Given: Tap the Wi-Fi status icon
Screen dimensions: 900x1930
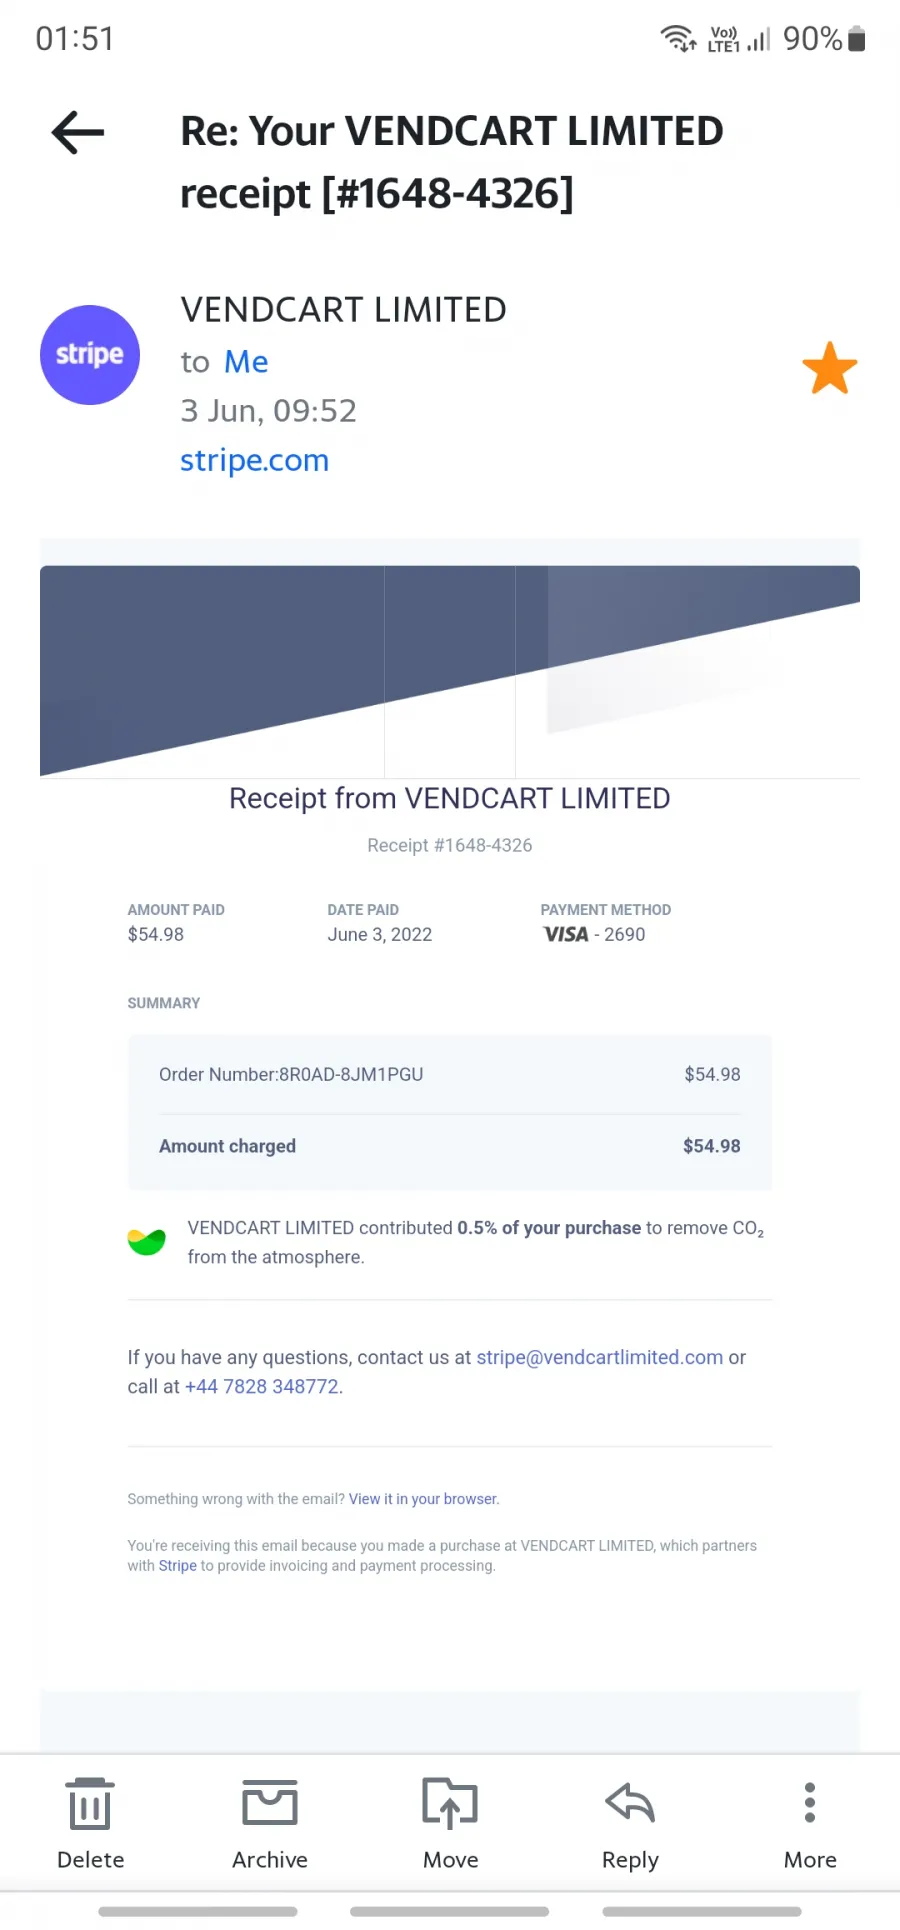Looking at the screenshot, I should (678, 39).
